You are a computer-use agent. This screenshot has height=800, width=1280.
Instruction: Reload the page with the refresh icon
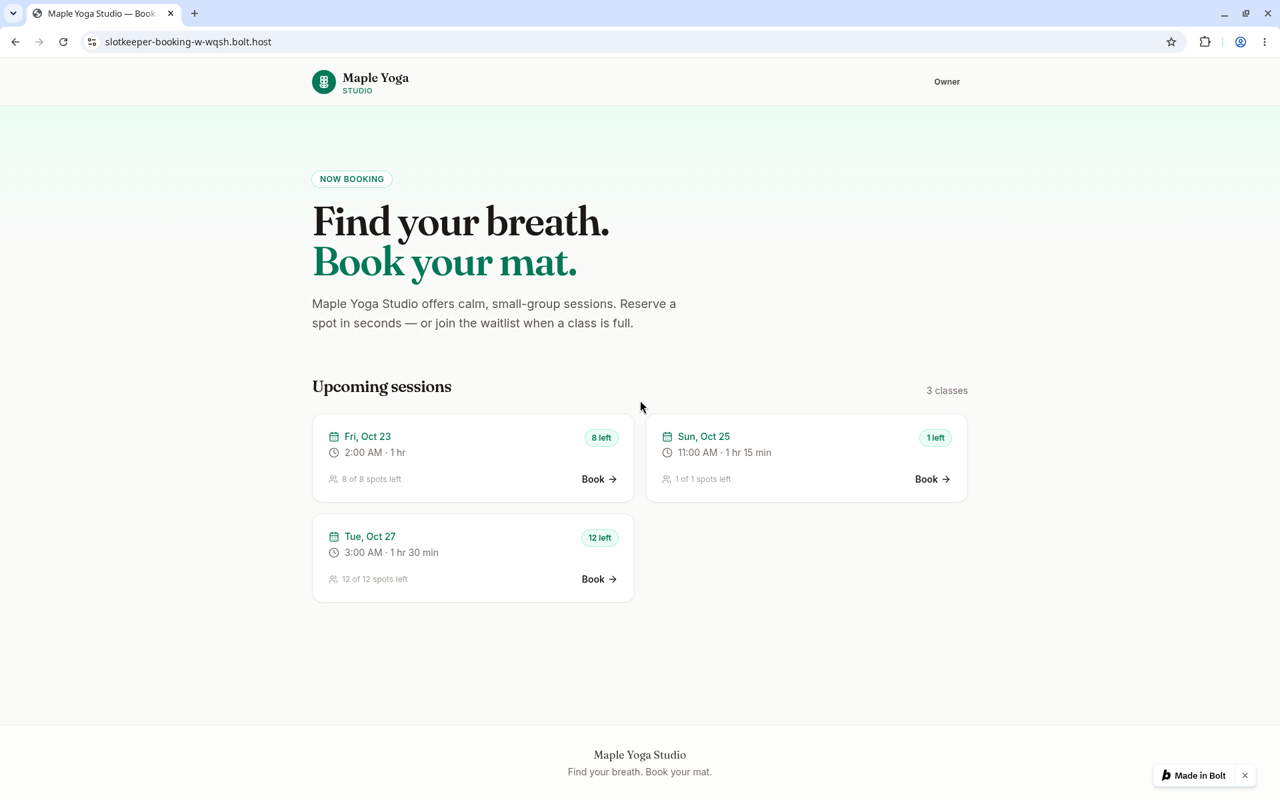[63, 42]
